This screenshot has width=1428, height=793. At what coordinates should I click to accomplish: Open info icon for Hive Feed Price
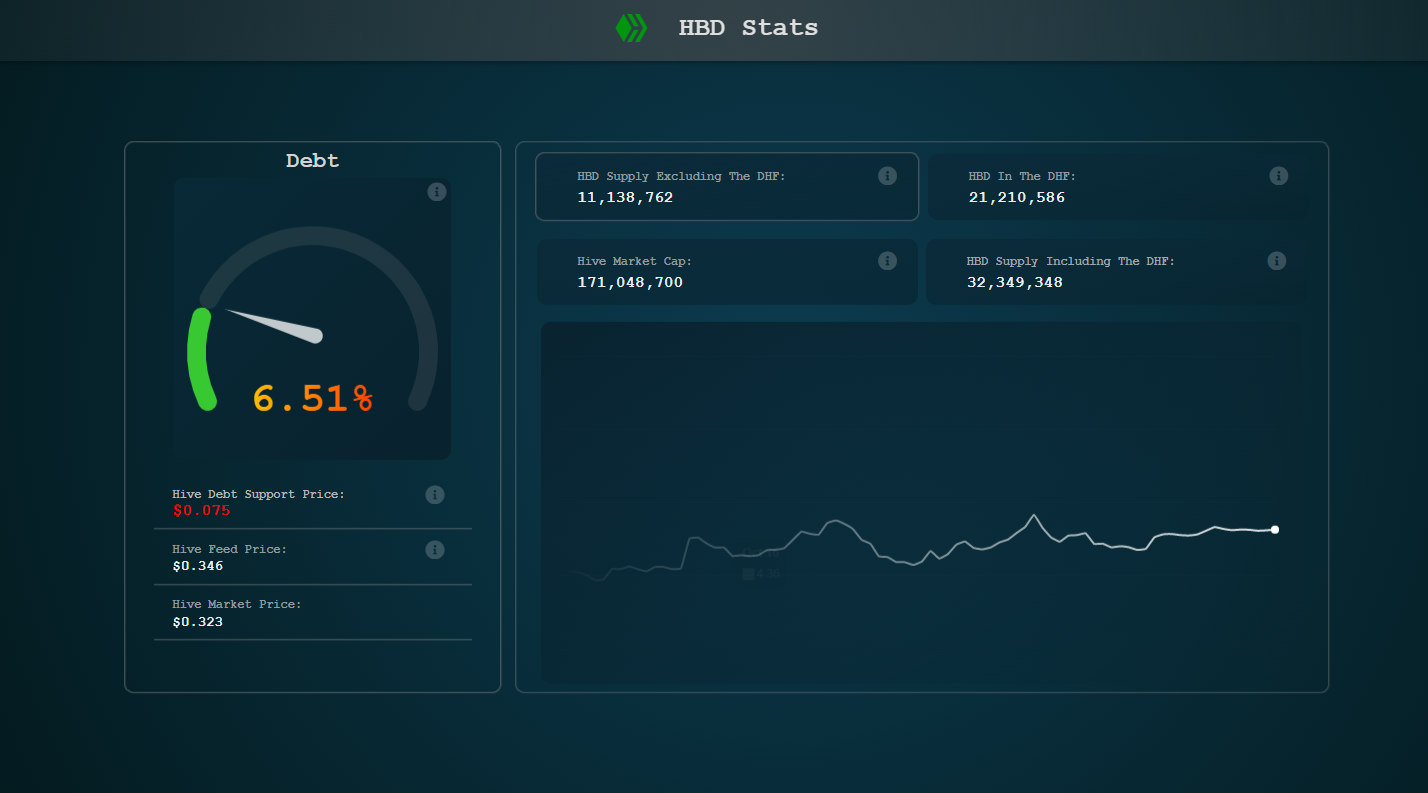coord(435,550)
